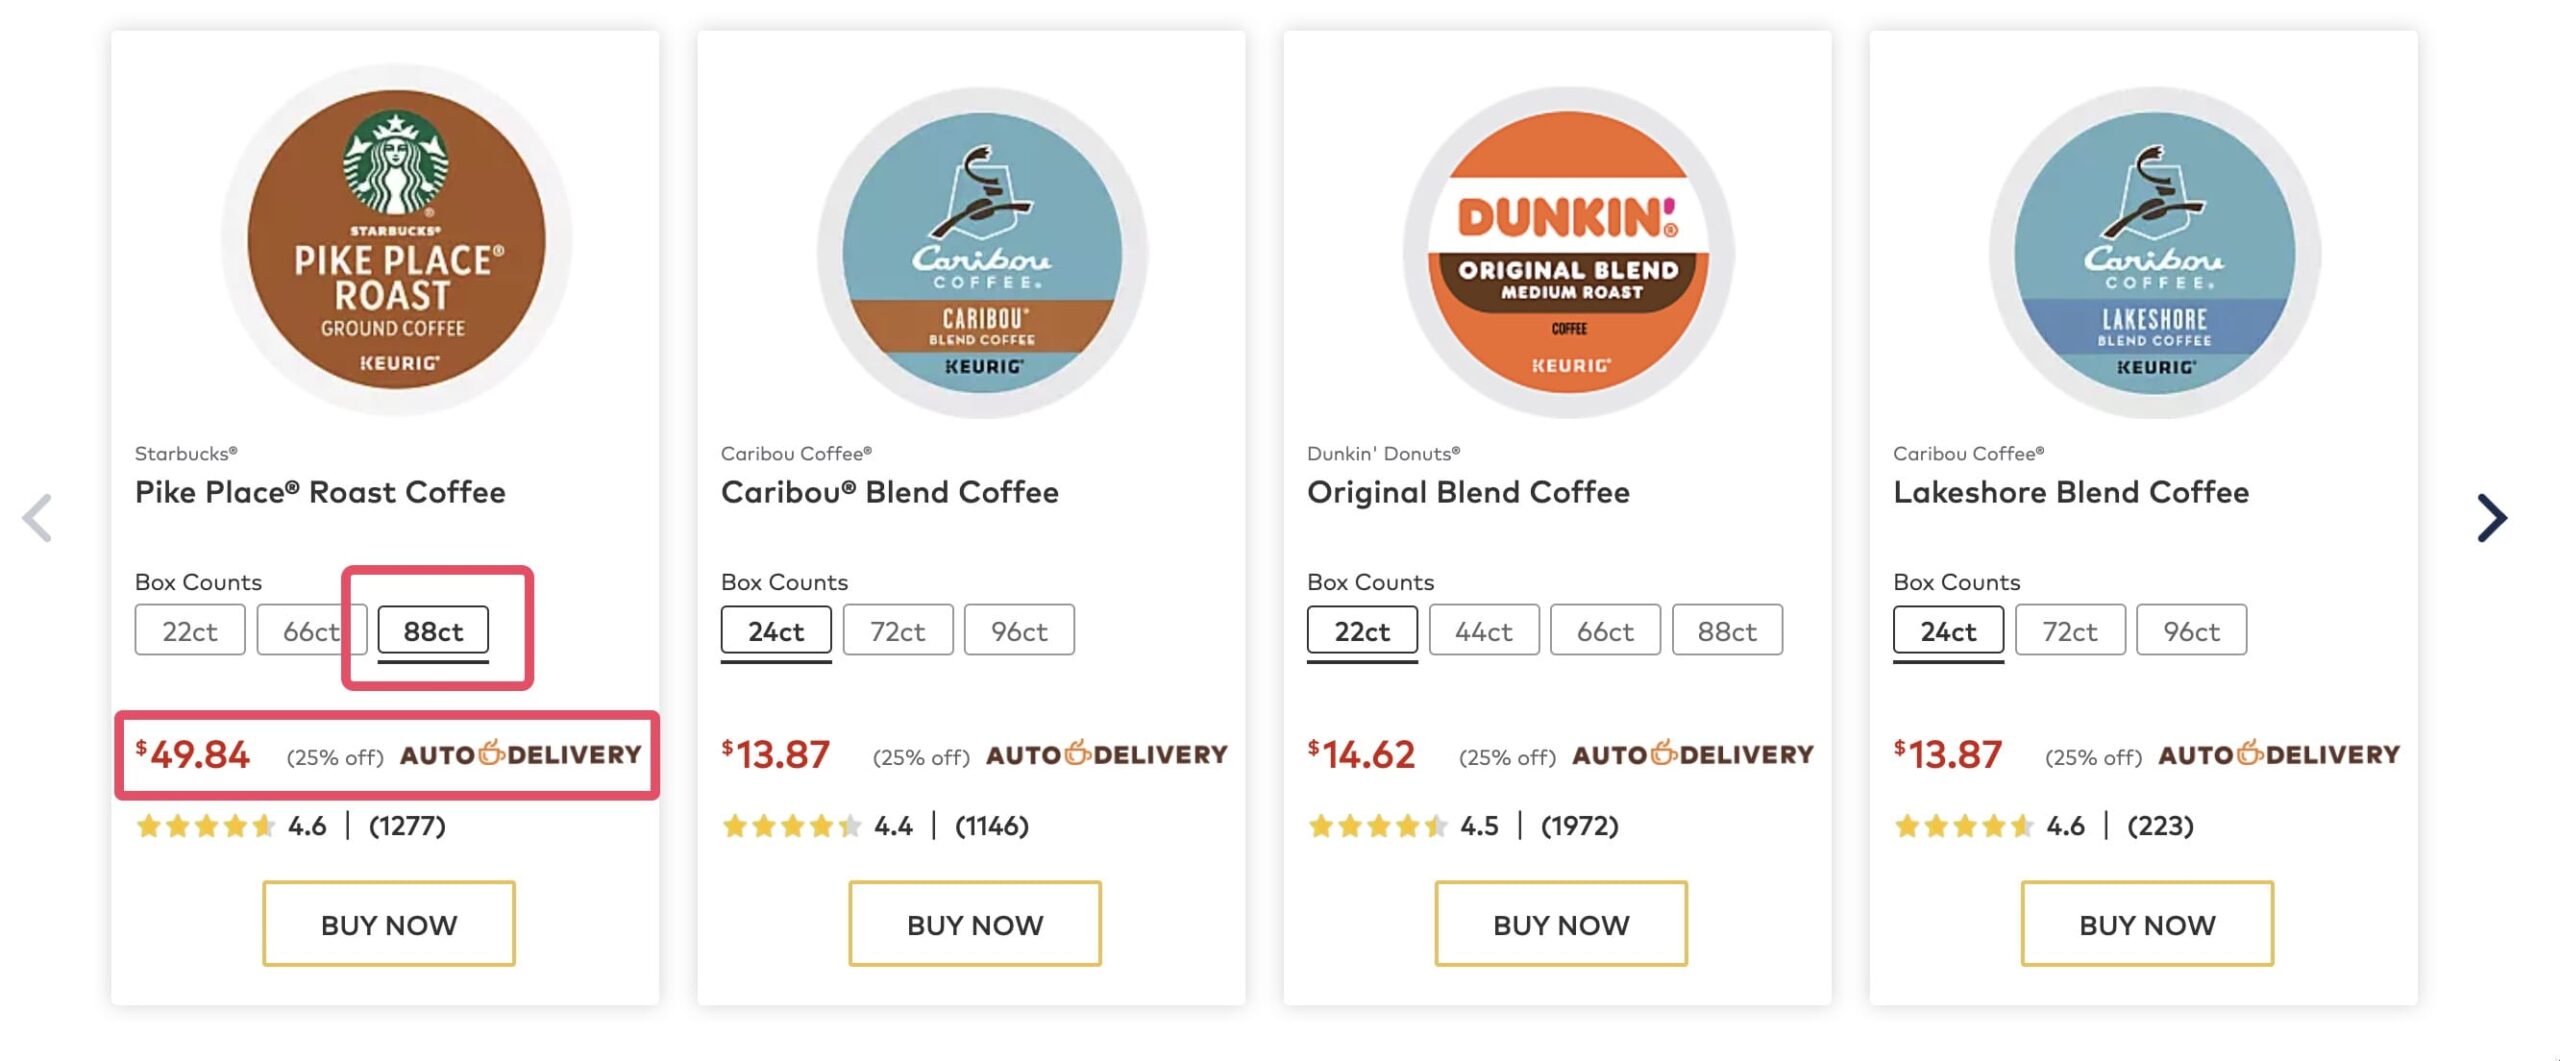Click Buy Now for Dunkin' Original Blend
Image resolution: width=2560 pixels, height=1061 pixels.
point(1561,923)
